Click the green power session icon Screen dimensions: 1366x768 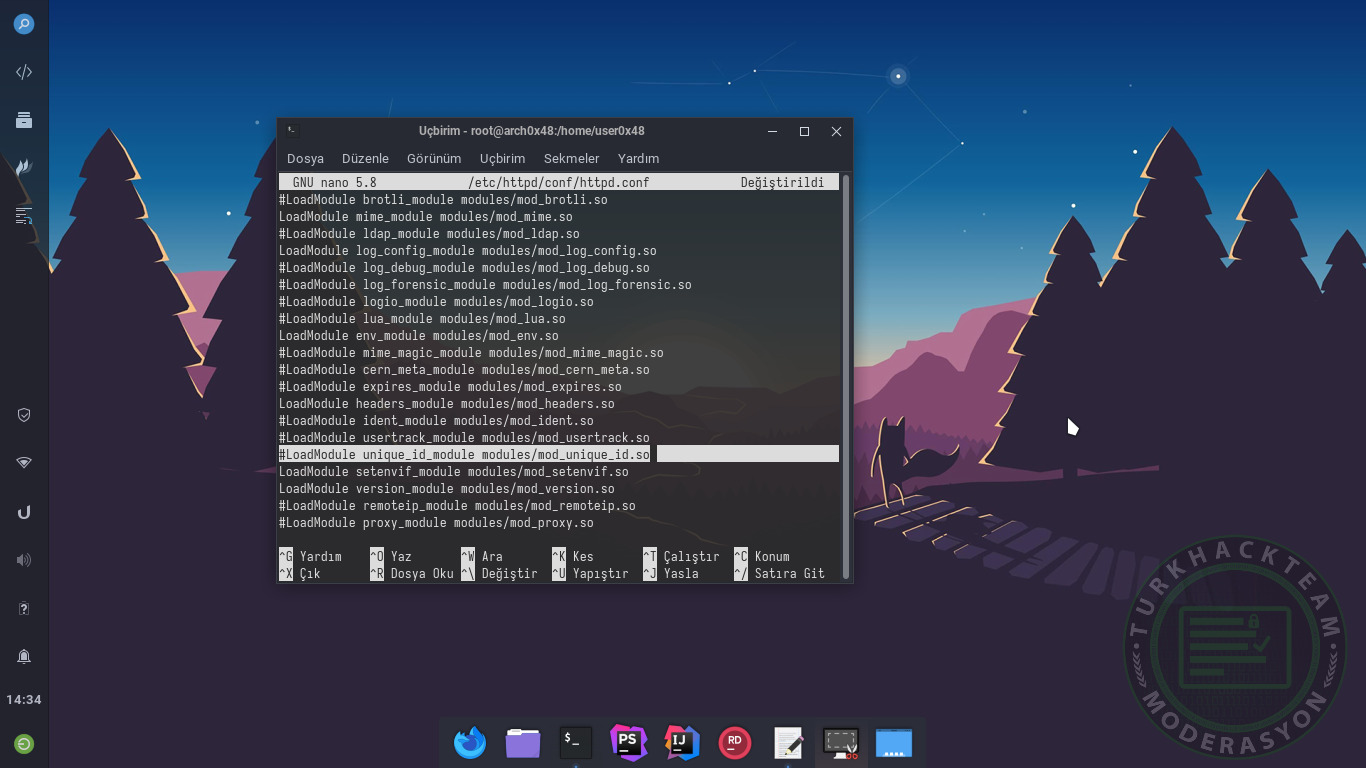[24, 743]
